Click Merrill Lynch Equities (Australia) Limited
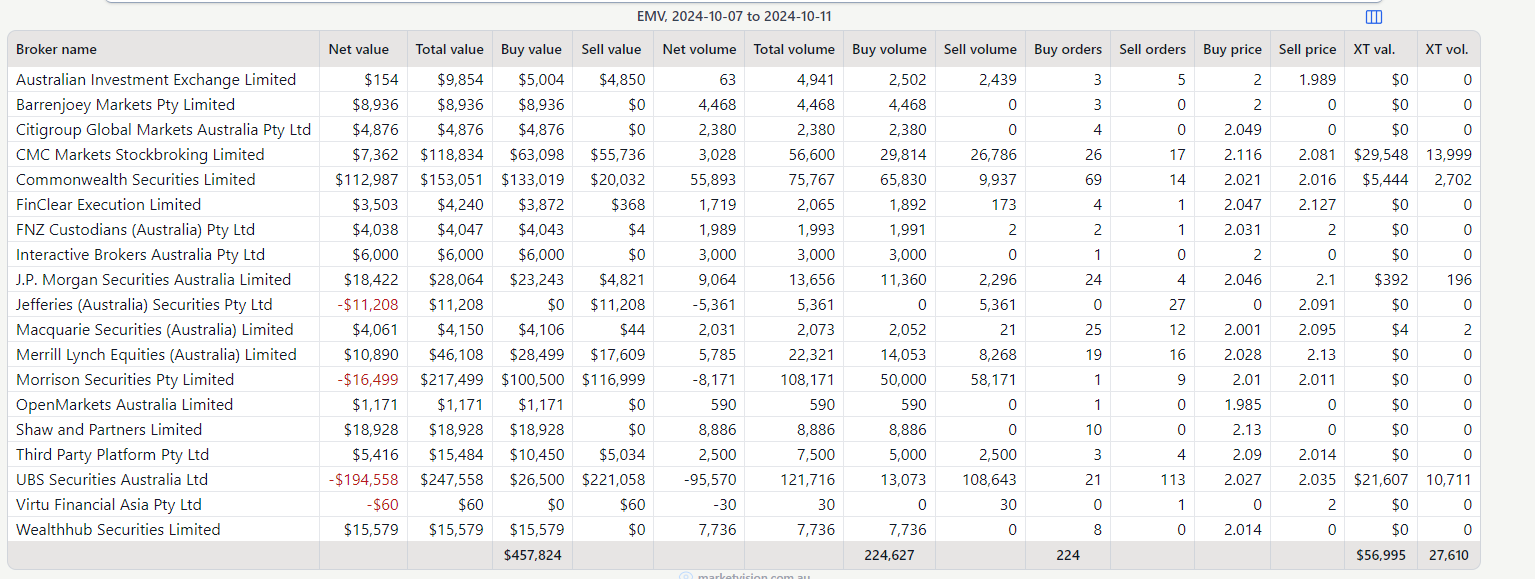This screenshot has width=1535, height=579. pyautogui.click(x=156, y=355)
